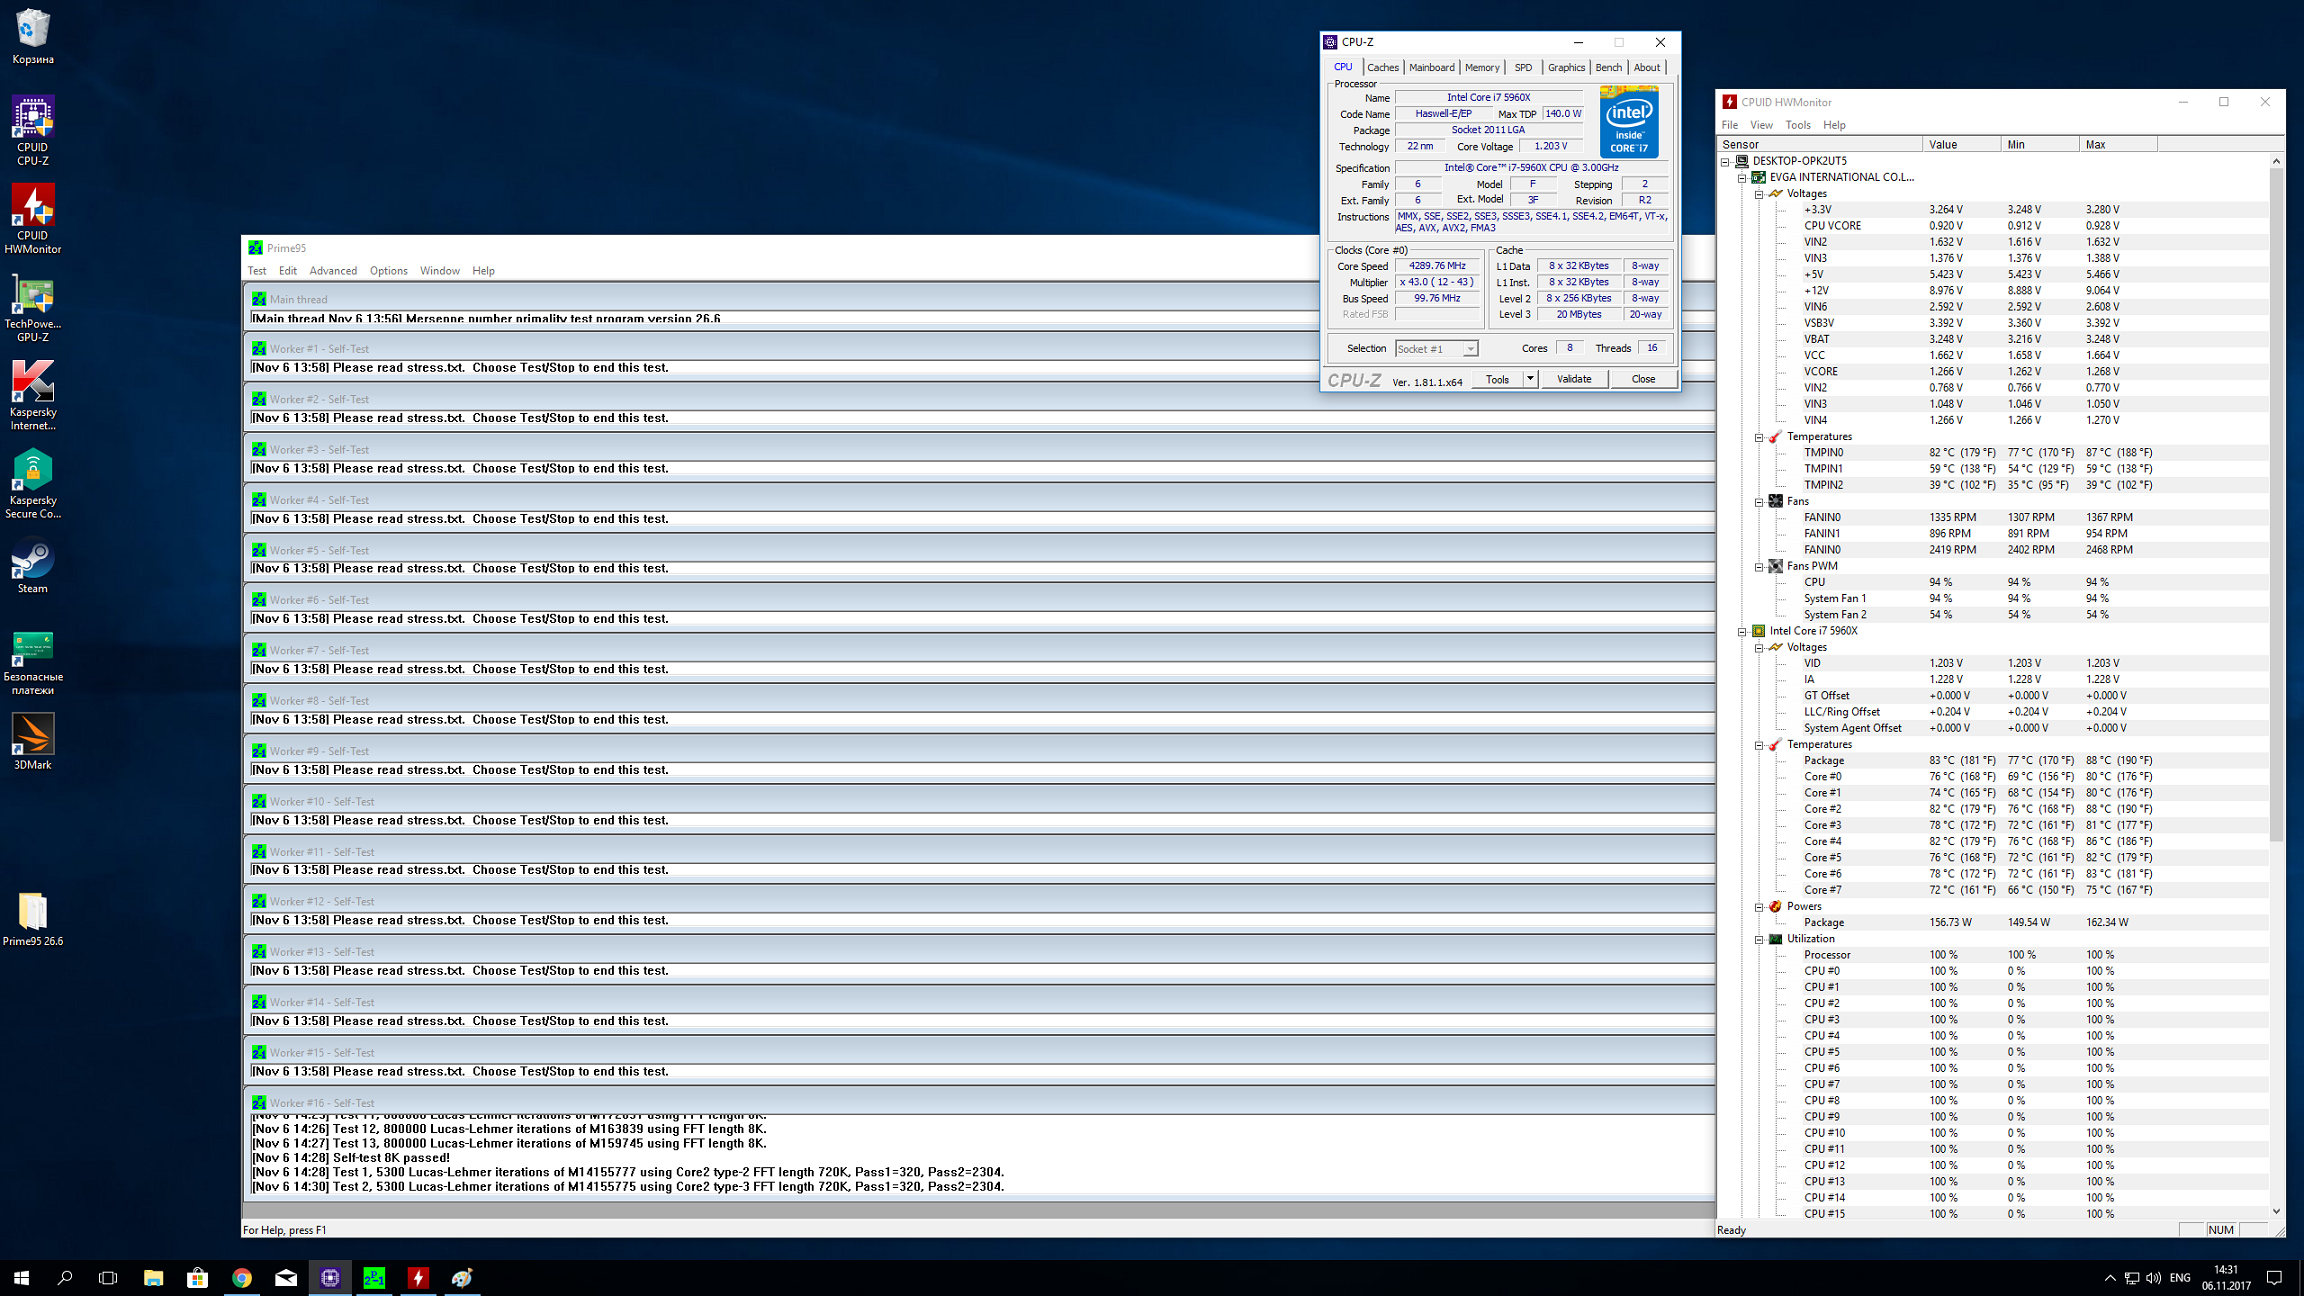The height and width of the screenshot is (1296, 2304).
Task: Click the Validate button in CPU-Z
Action: pyautogui.click(x=1573, y=379)
